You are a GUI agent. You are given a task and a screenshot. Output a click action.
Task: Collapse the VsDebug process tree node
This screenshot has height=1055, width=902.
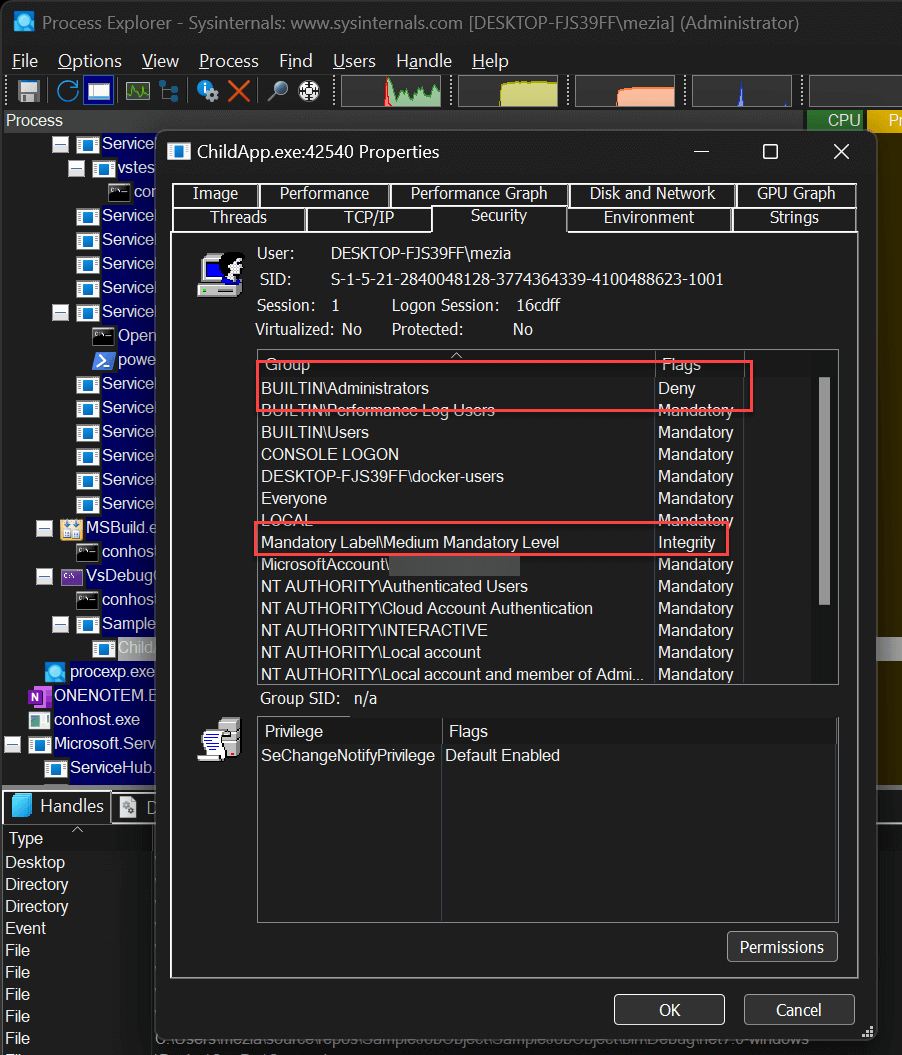pos(44,576)
